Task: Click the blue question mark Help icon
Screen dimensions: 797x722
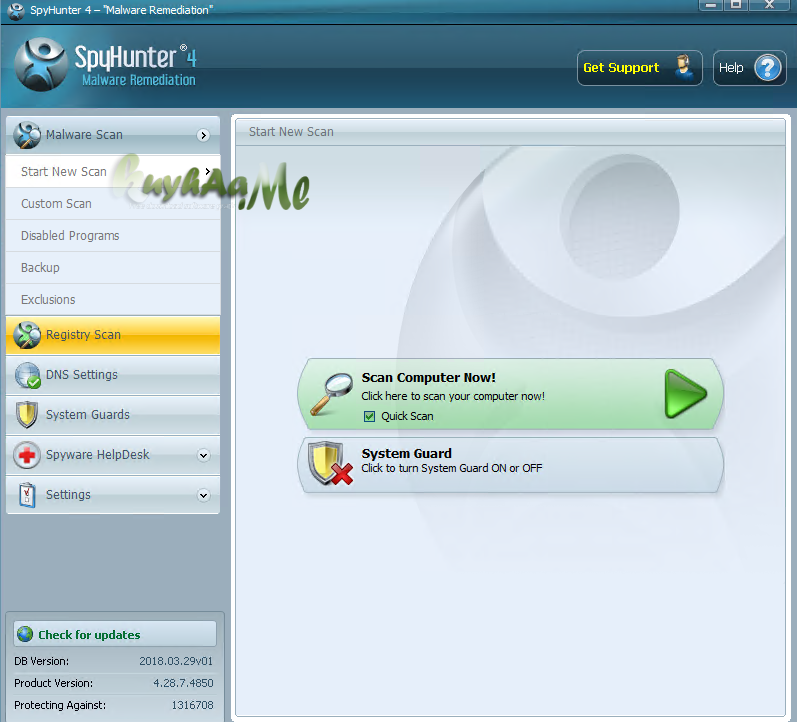Action: [768, 68]
